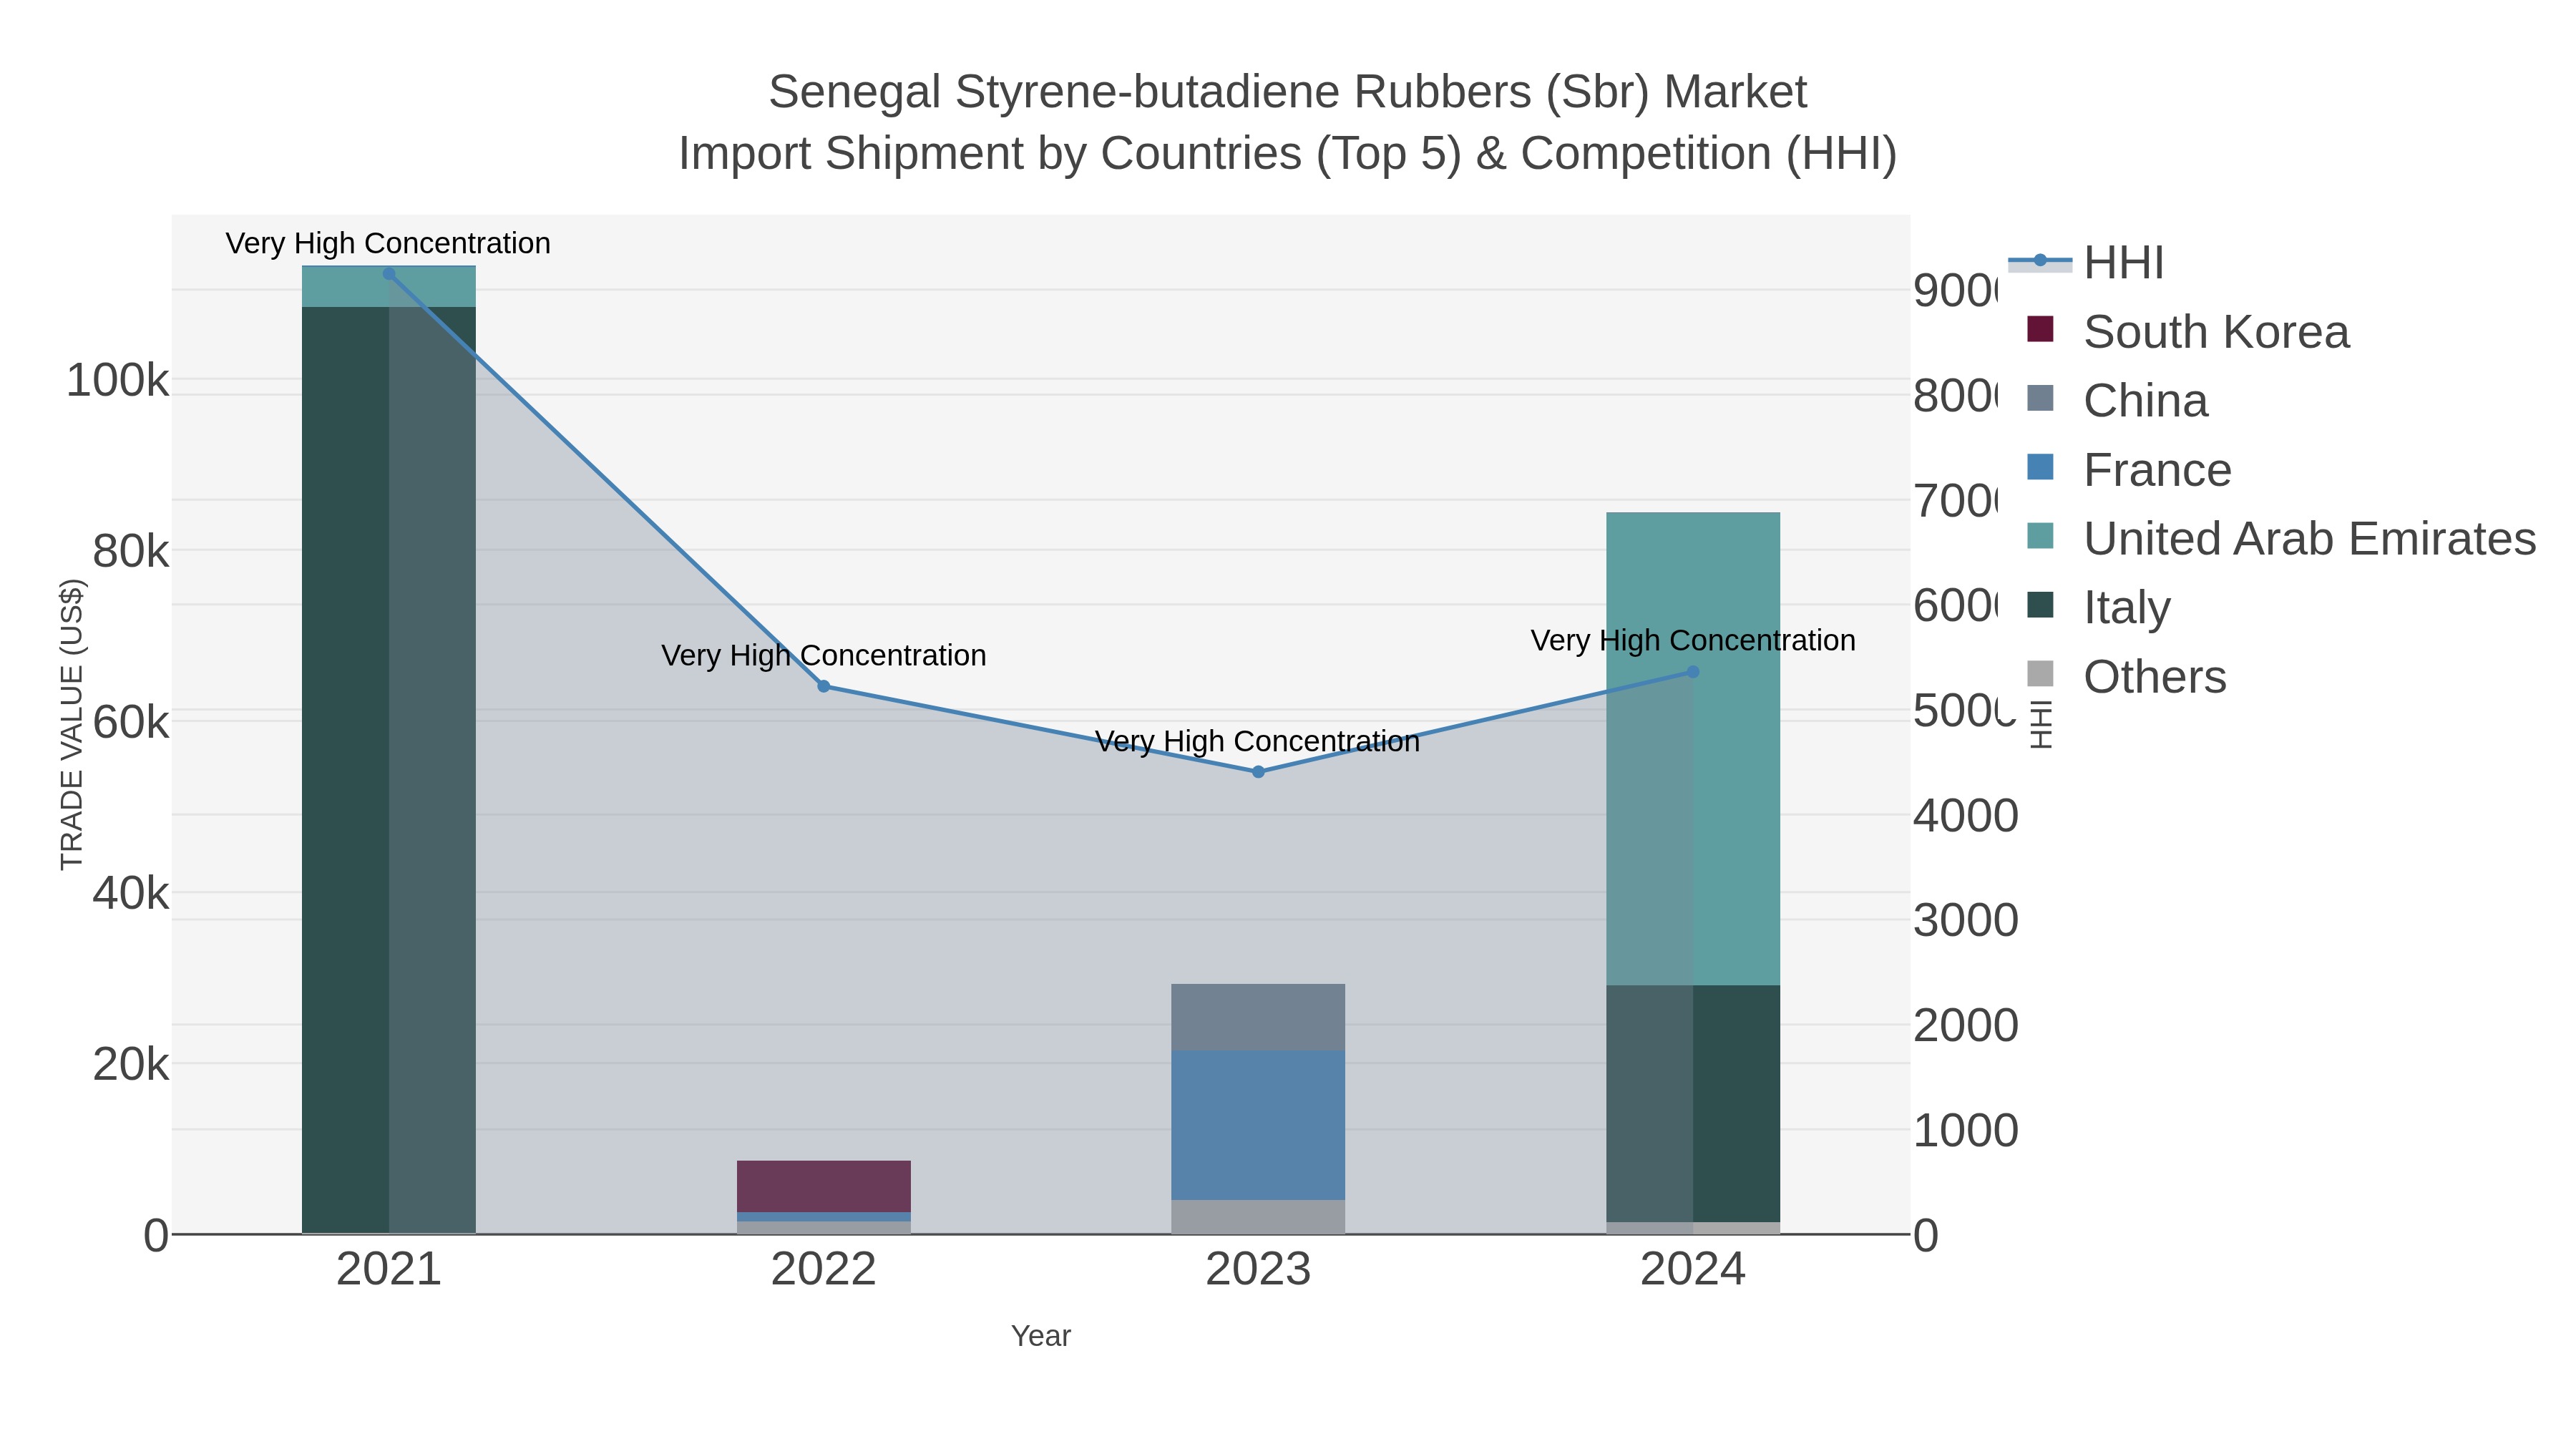Click the 80k trade value tick label

[131, 552]
